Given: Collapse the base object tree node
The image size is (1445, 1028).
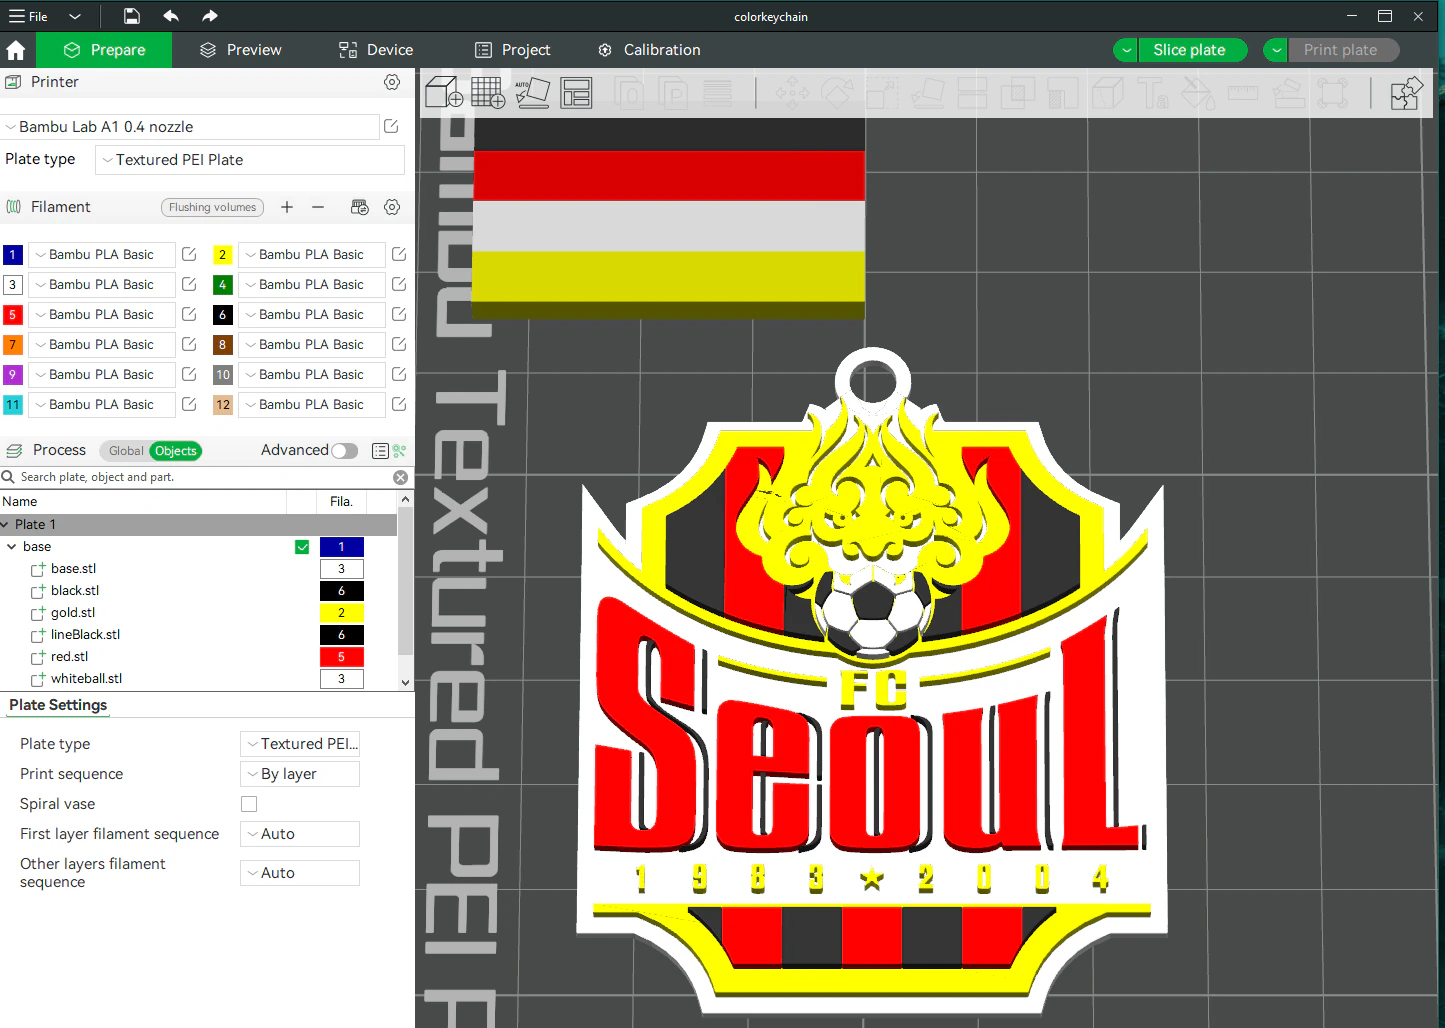Looking at the screenshot, I should (12, 547).
